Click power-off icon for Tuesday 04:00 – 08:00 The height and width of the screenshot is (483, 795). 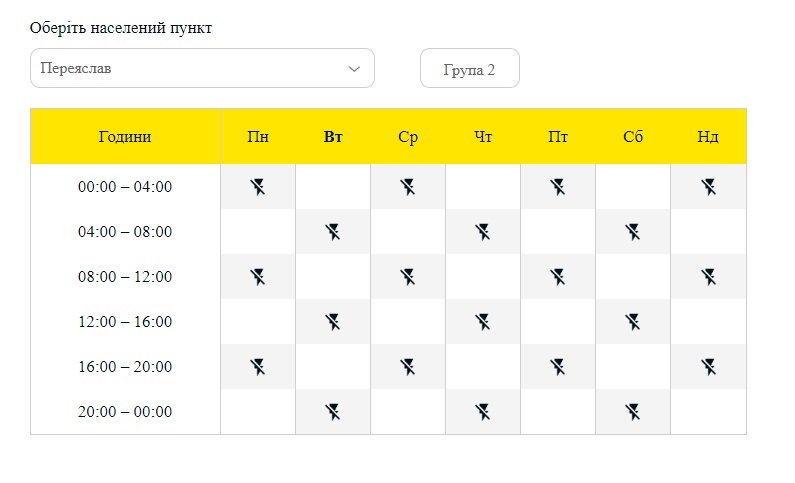pos(333,232)
